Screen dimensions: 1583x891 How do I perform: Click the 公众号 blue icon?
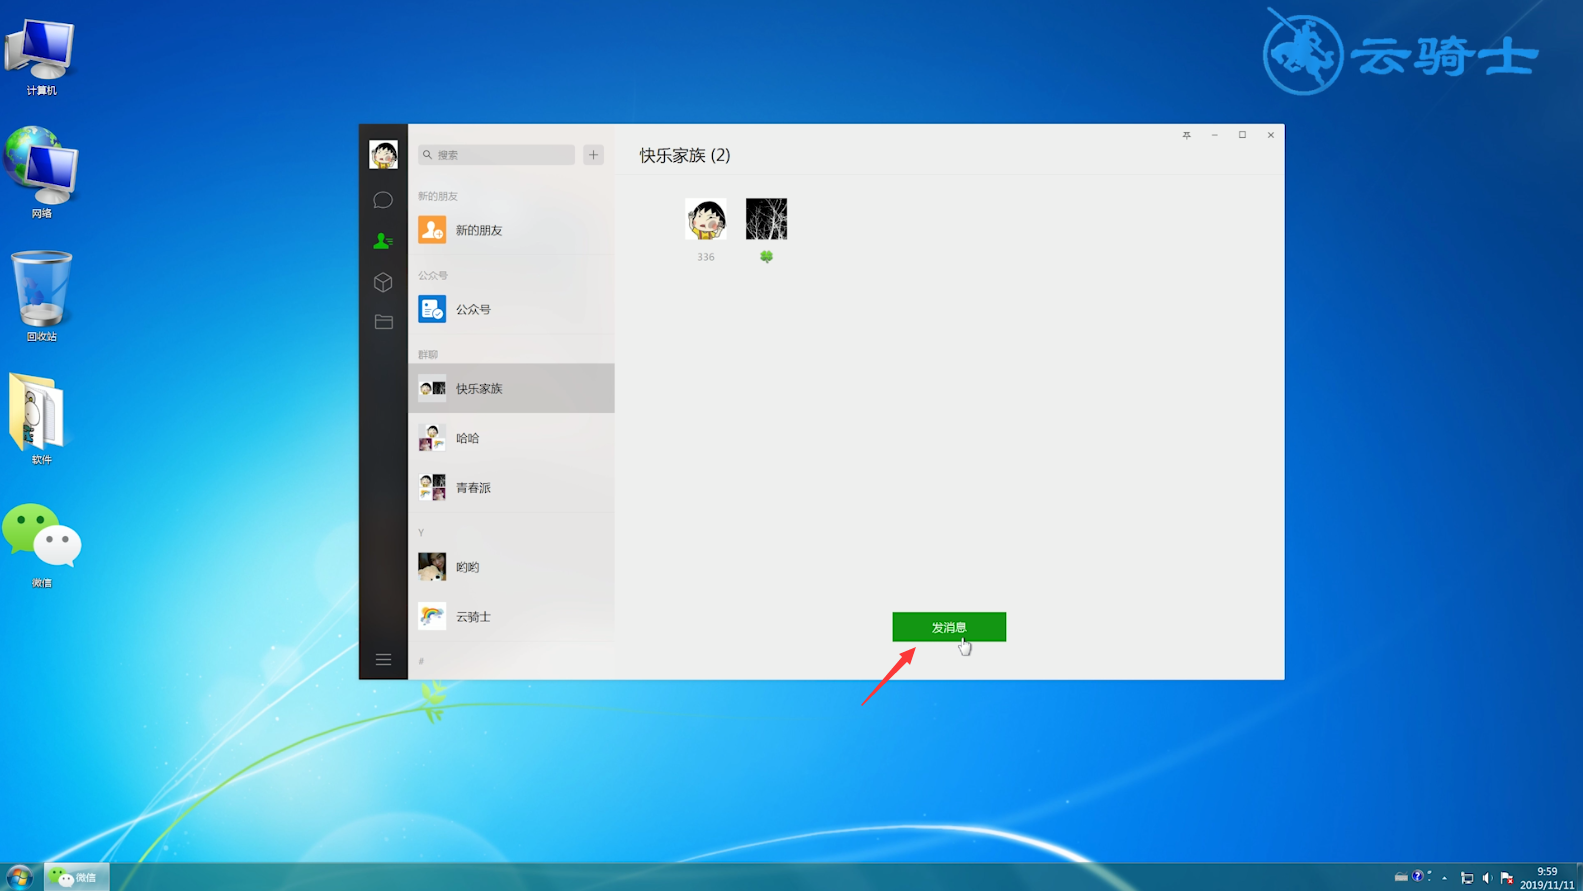tap(432, 309)
